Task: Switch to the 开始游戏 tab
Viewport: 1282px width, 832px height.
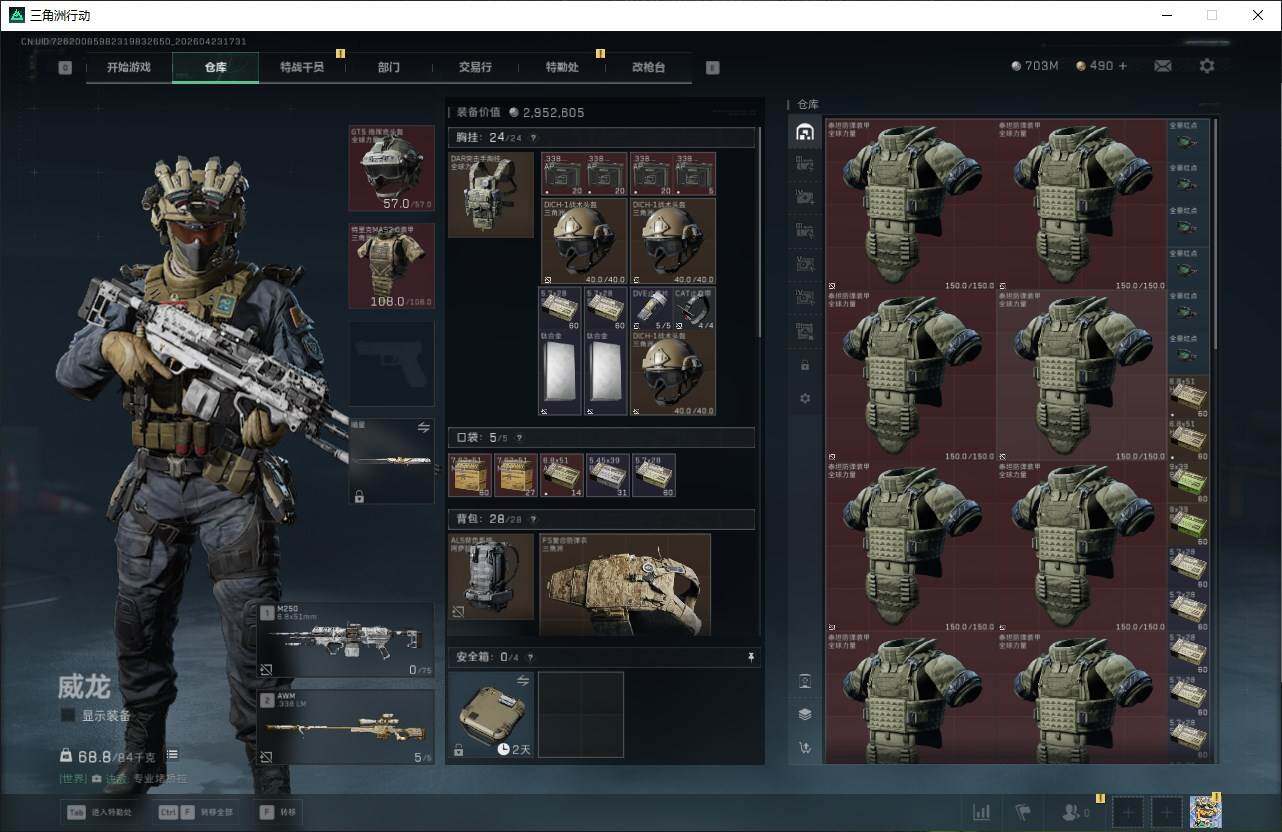Action: click(x=129, y=67)
